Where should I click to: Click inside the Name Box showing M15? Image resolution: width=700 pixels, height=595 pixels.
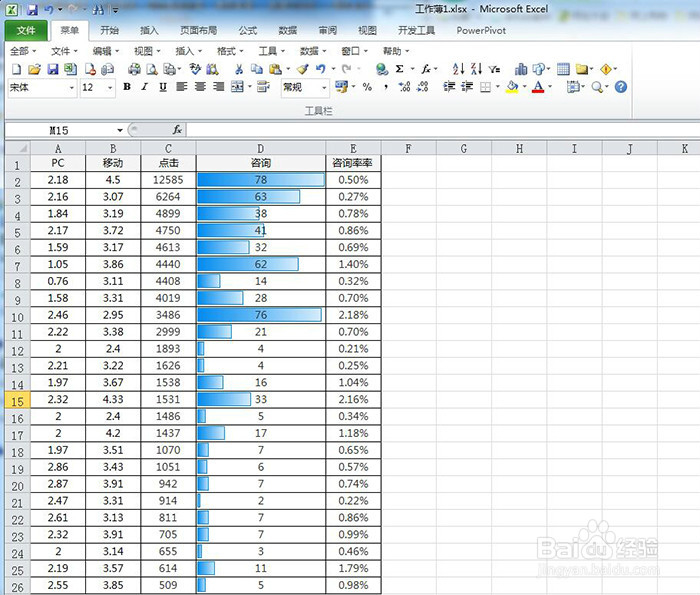[59, 130]
